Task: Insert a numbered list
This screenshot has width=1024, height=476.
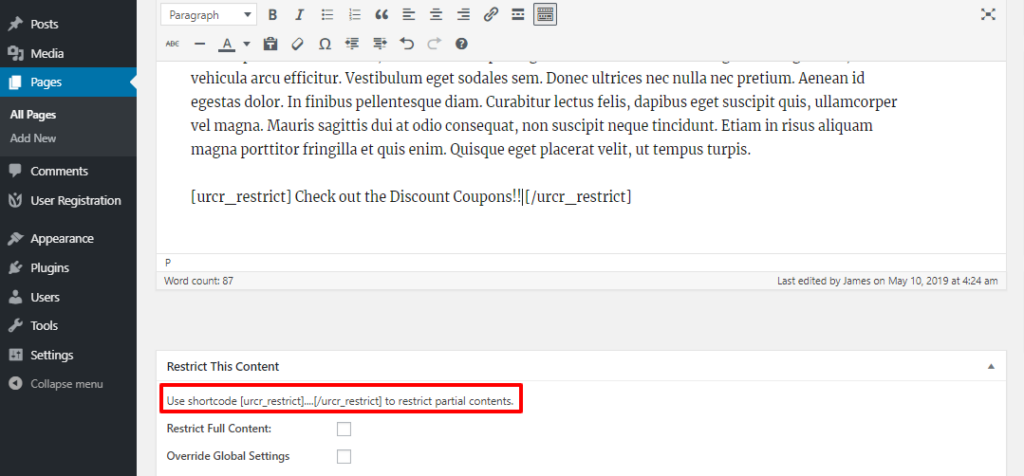Action: 355,15
